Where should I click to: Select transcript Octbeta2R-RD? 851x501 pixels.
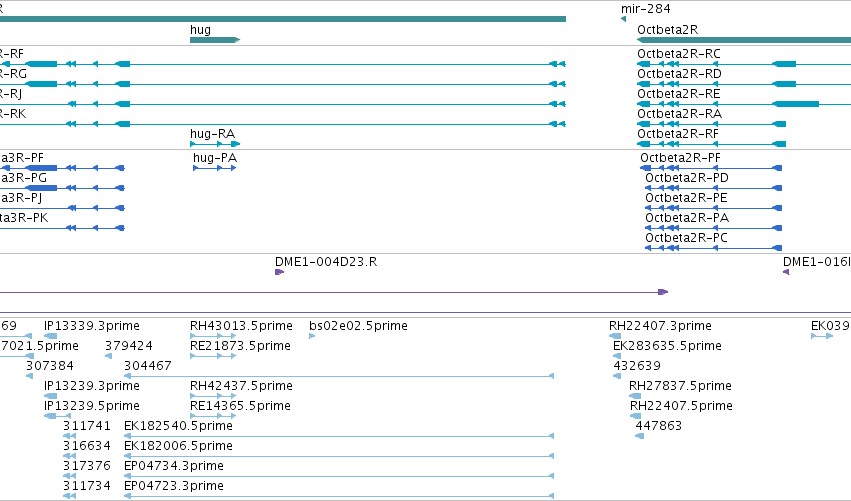679,74
